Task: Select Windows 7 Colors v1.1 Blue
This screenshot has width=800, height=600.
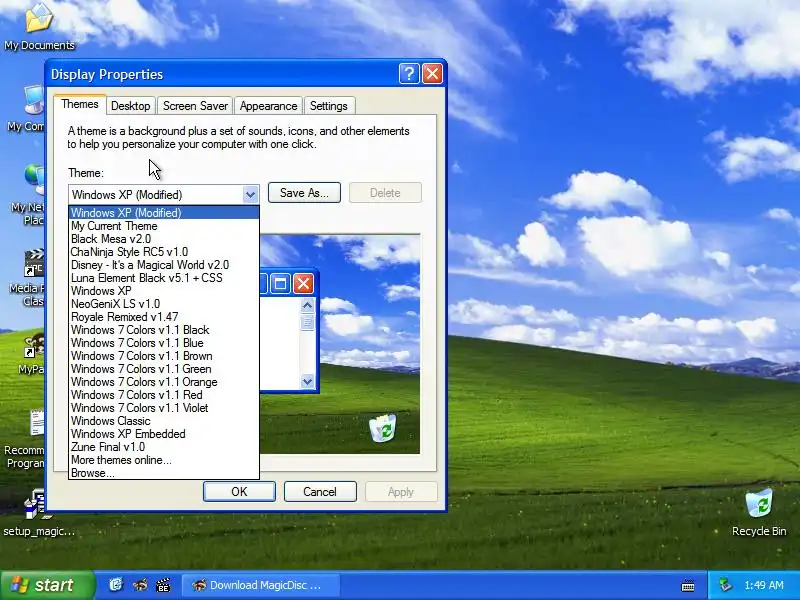Action: [x=164, y=343]
